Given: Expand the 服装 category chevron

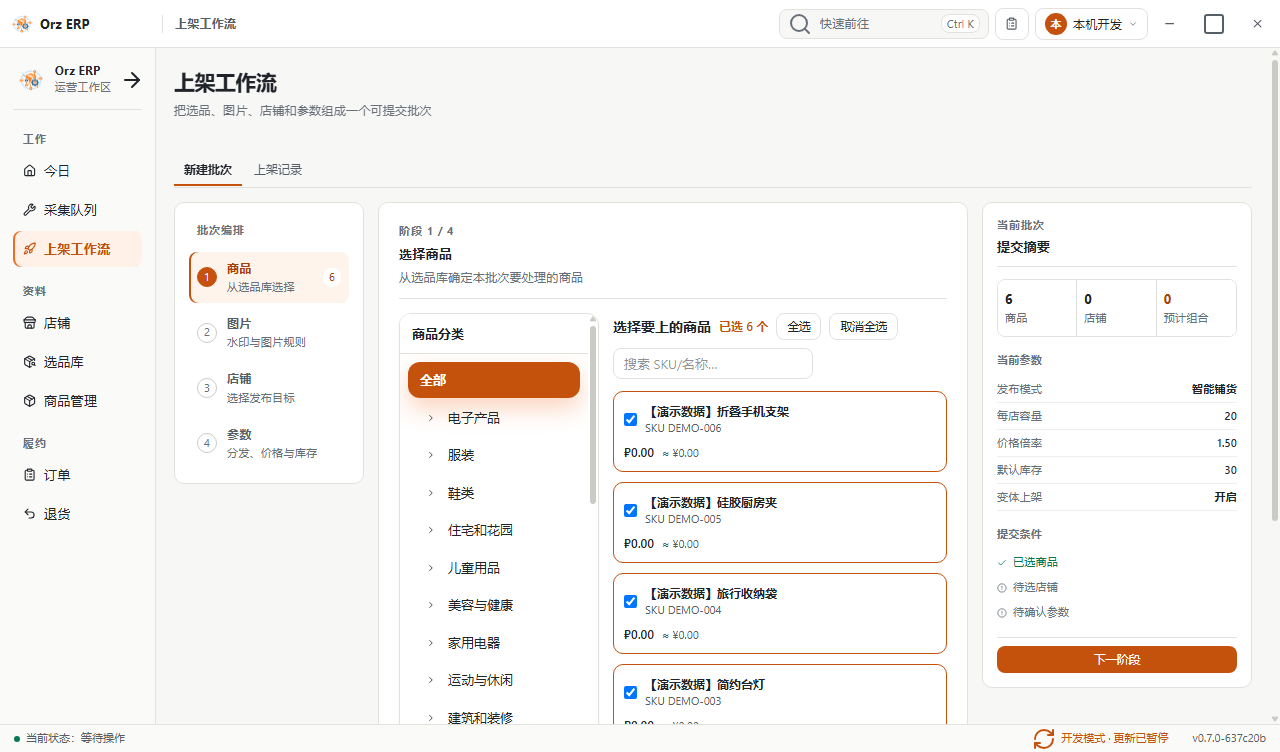Looking at the screenshot, I should (431, 455).
